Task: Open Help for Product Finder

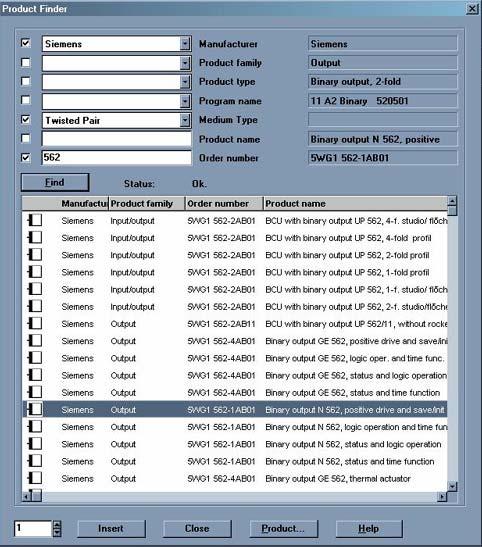Action: coord(369,529)
